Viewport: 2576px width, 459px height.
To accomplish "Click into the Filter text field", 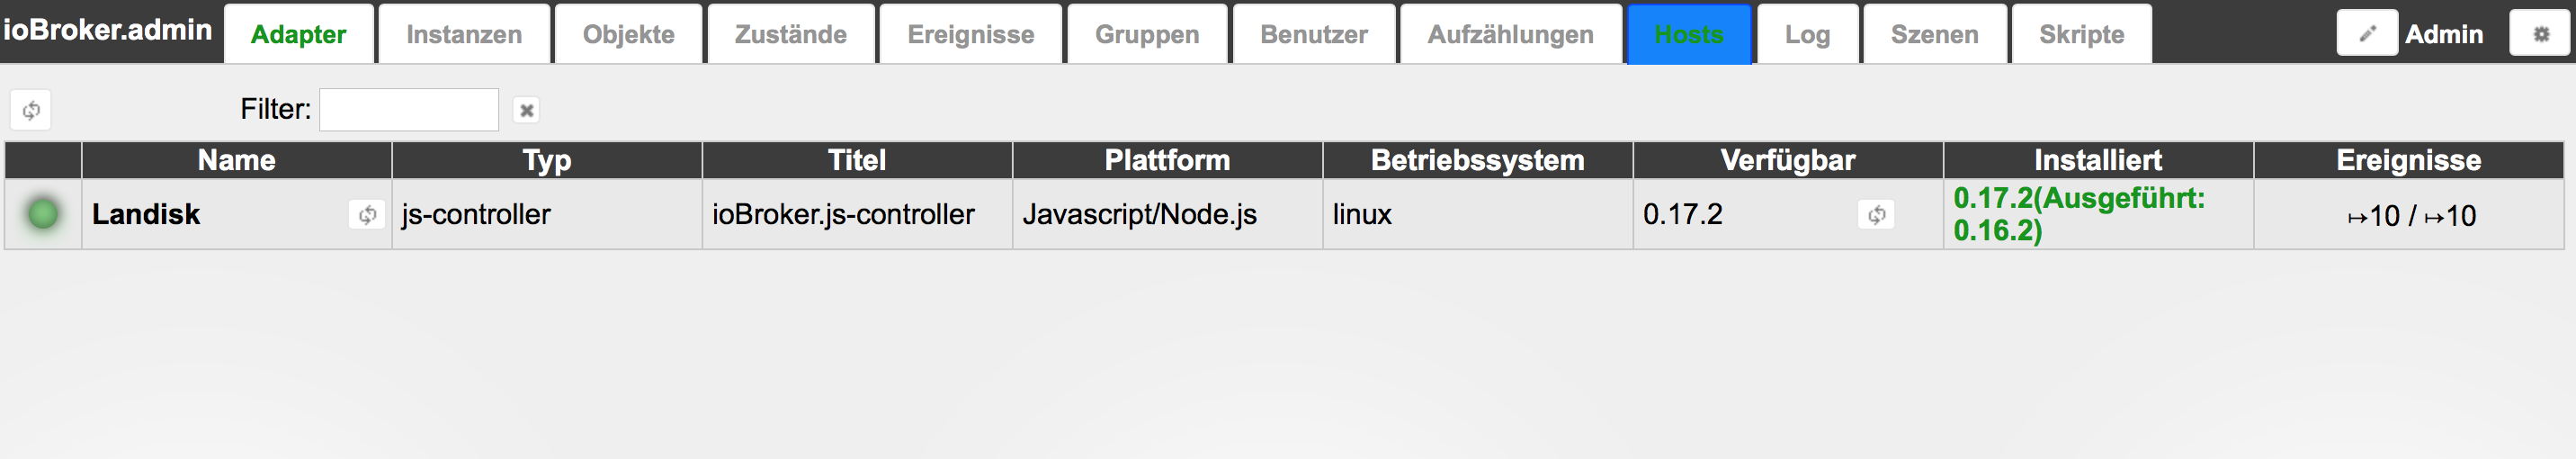I will click(x=408, y=110).
